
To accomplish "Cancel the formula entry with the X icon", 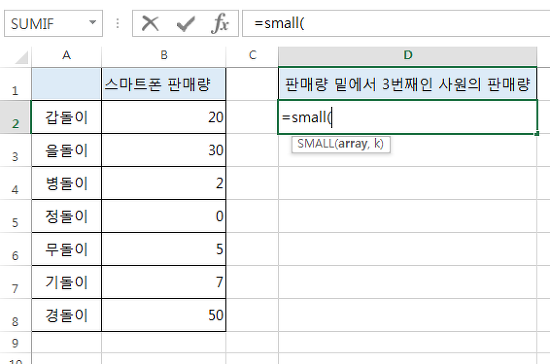I will [150, 23].
